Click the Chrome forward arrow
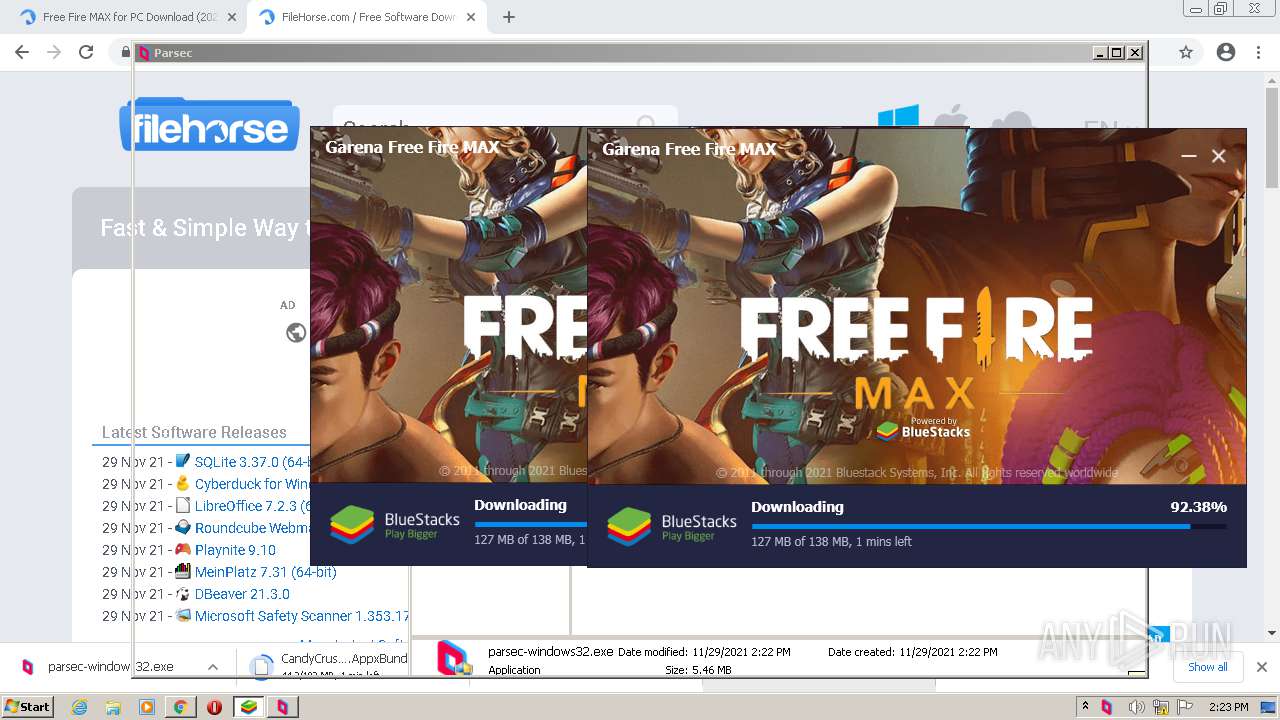 54,52
